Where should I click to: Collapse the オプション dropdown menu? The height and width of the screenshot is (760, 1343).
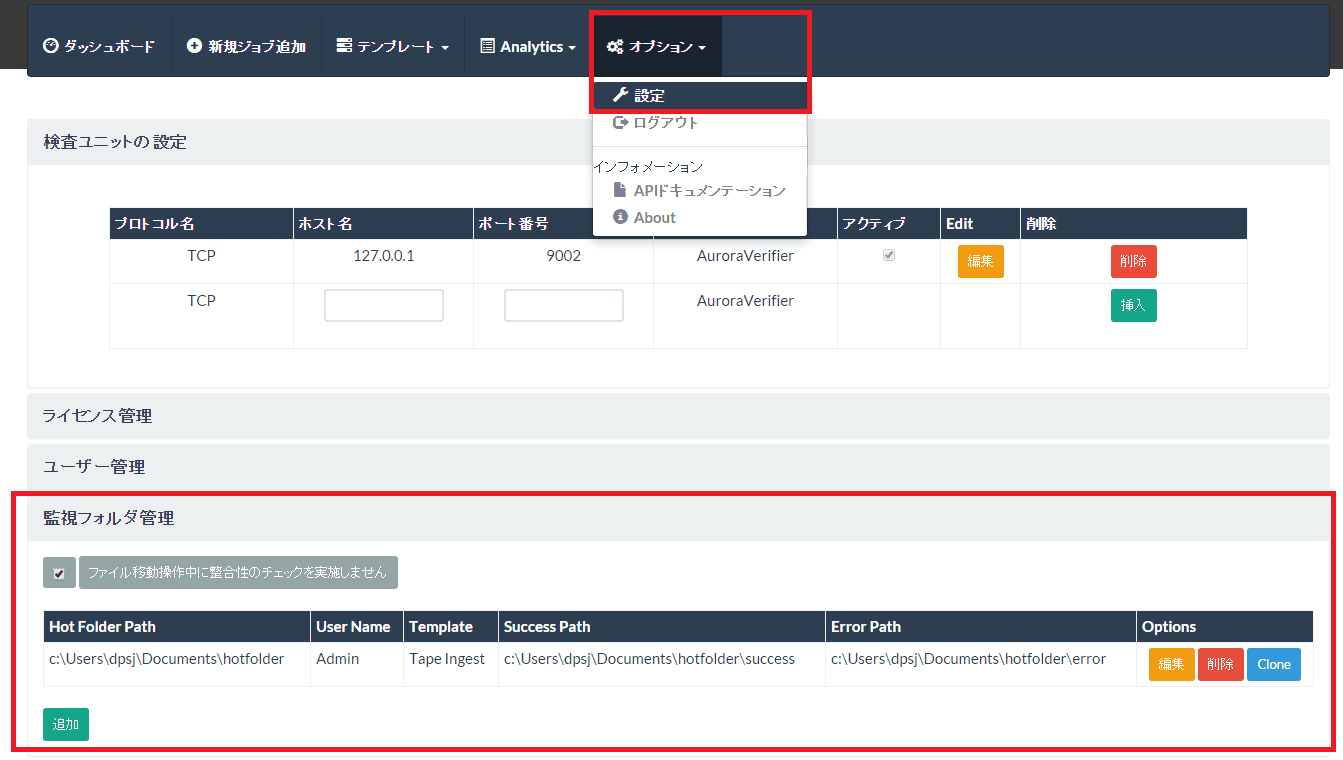(657, 46)
